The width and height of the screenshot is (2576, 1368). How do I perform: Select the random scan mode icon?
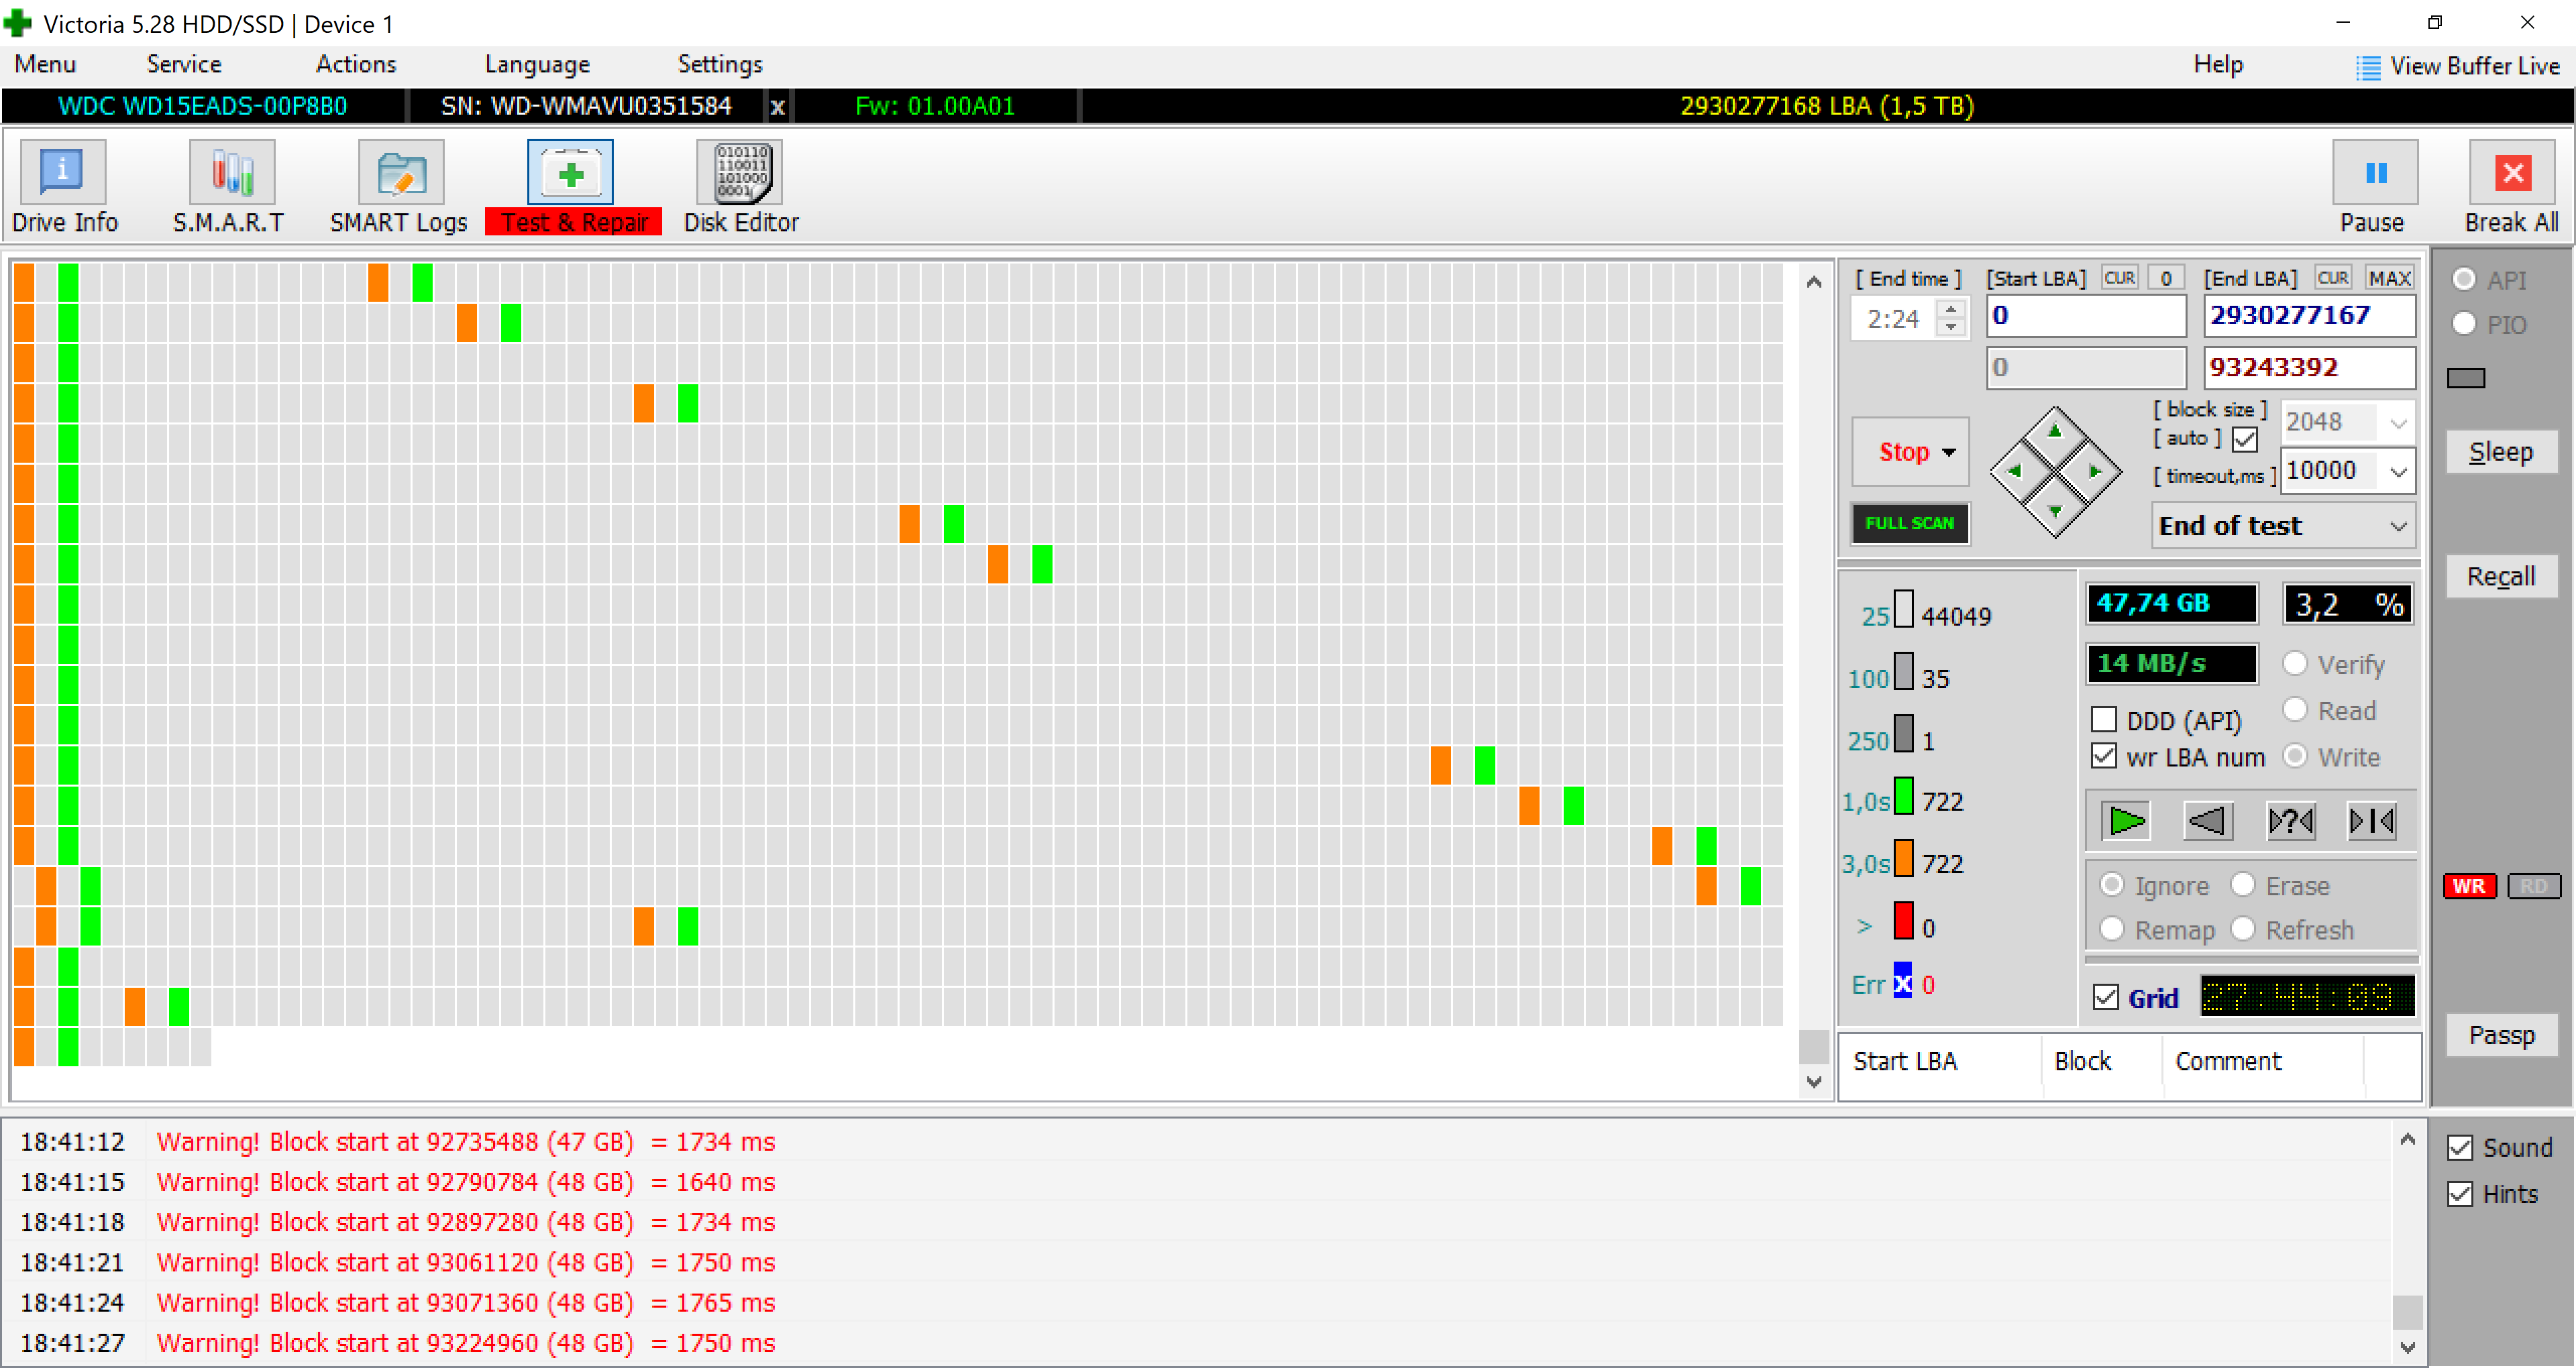click(x=2291, y=821)
